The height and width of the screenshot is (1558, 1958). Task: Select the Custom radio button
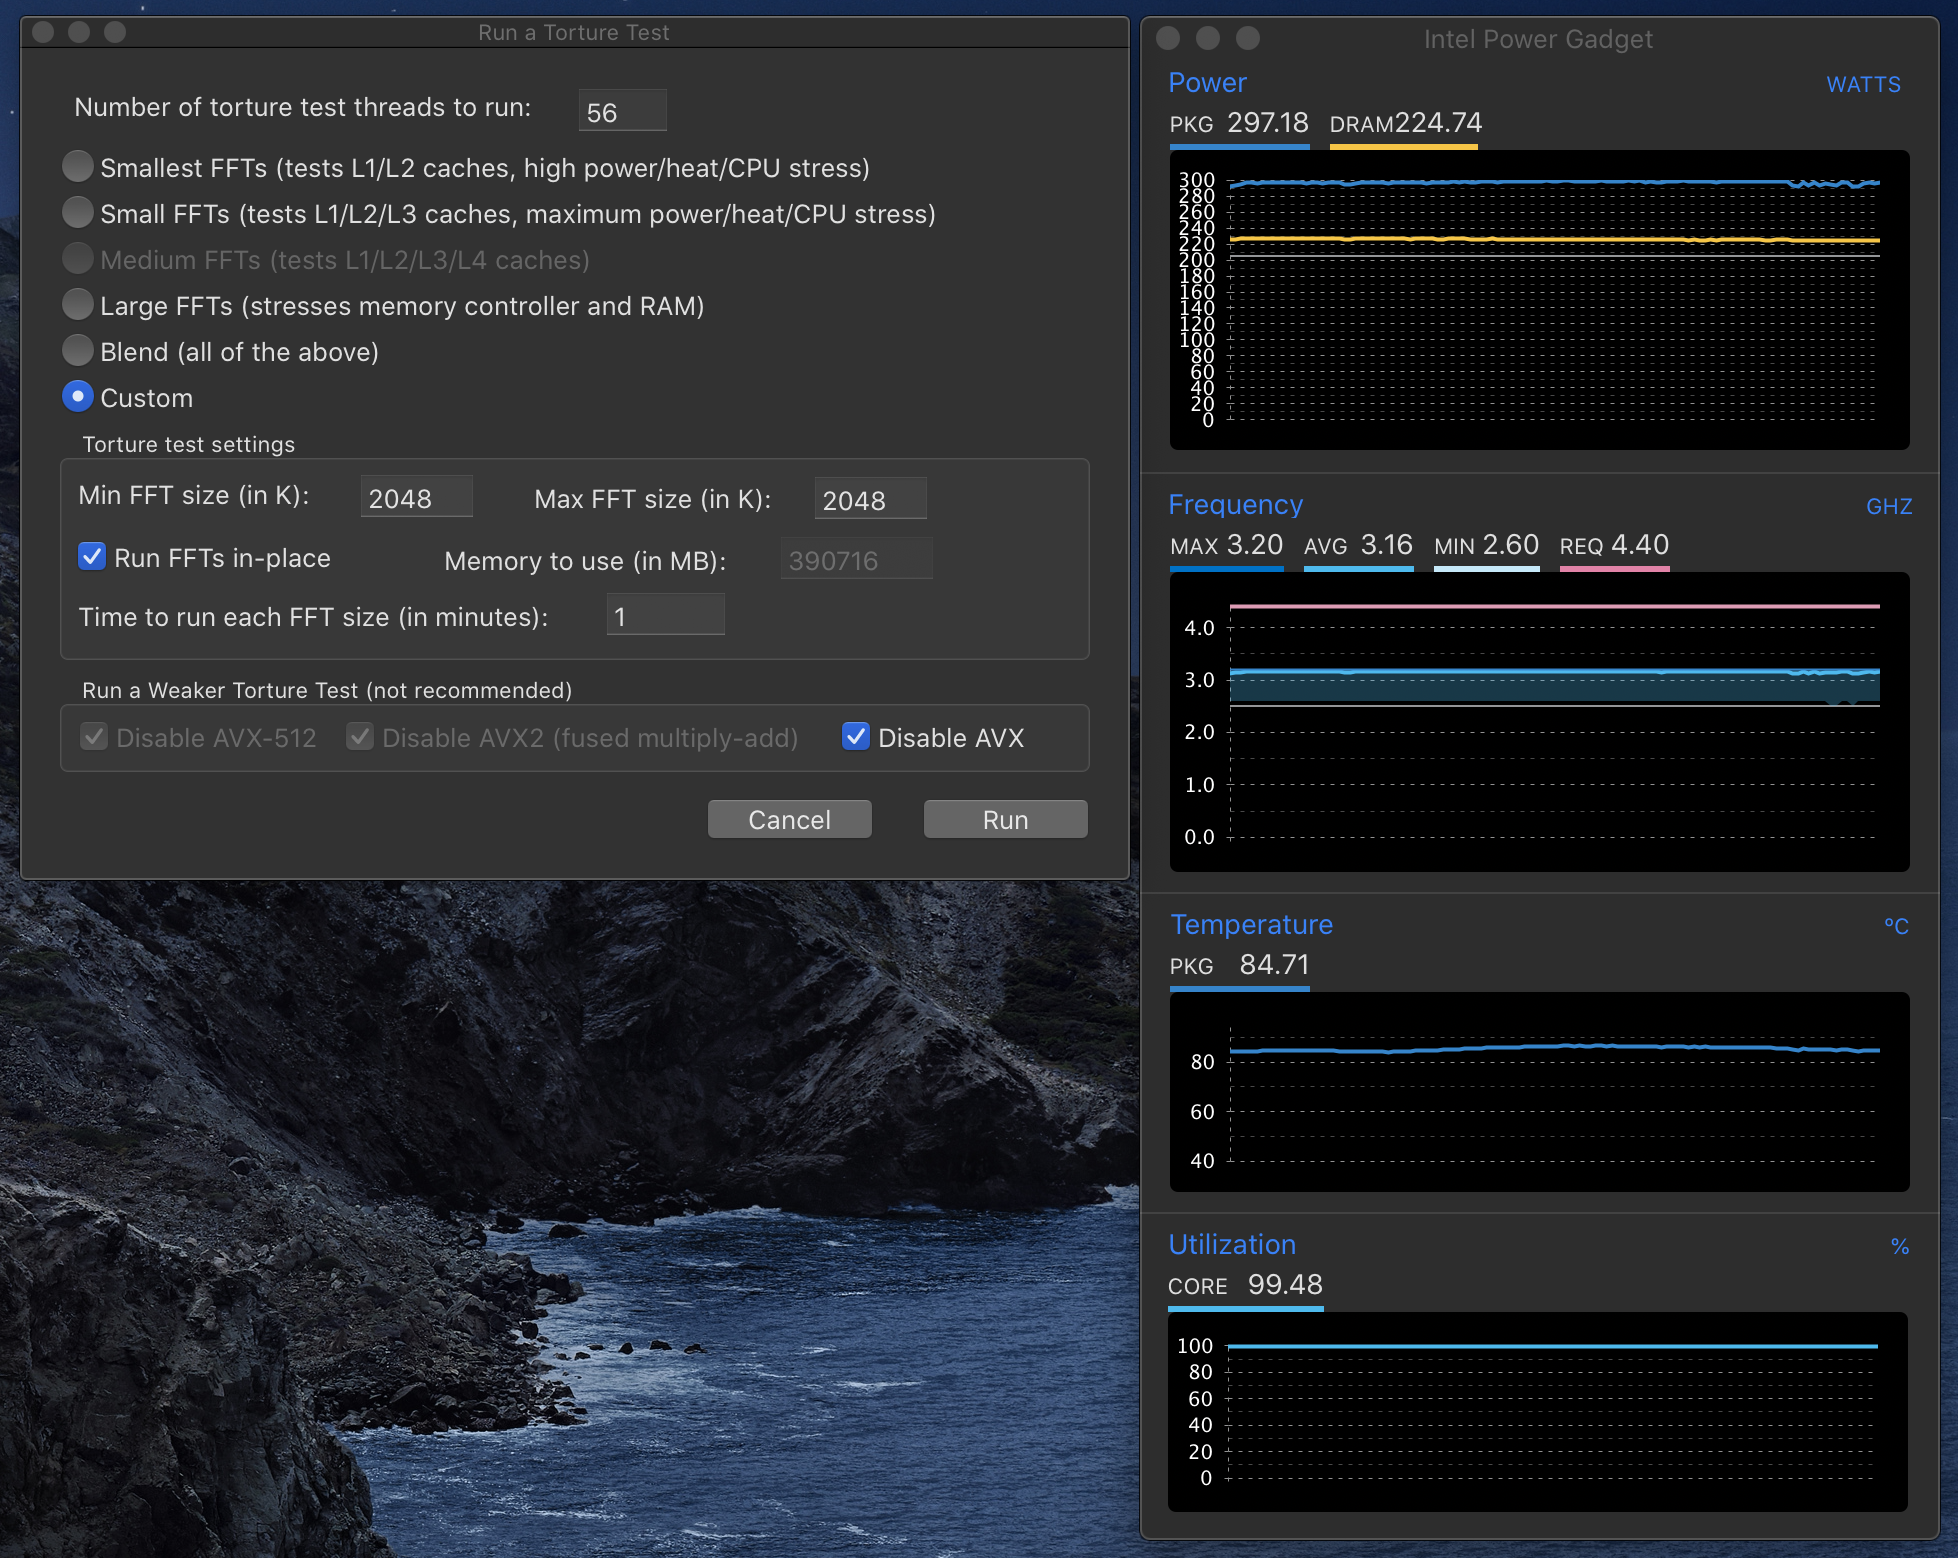click(x=78, y=397)
